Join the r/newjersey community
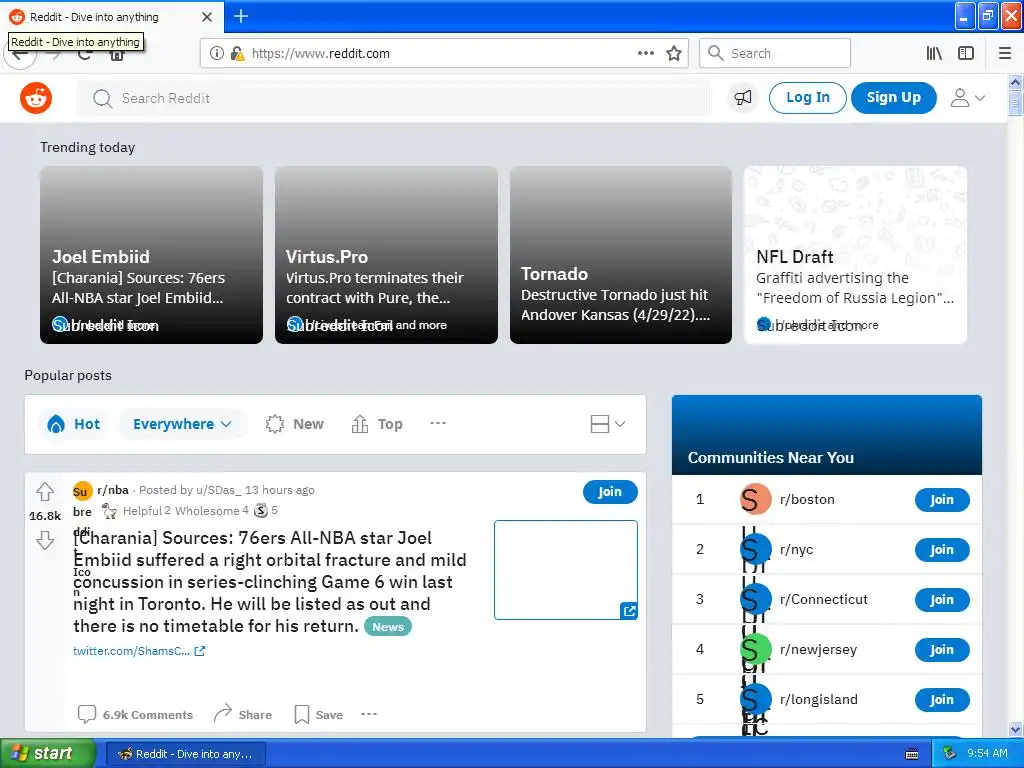1024x768 pixels. (942, 650)
